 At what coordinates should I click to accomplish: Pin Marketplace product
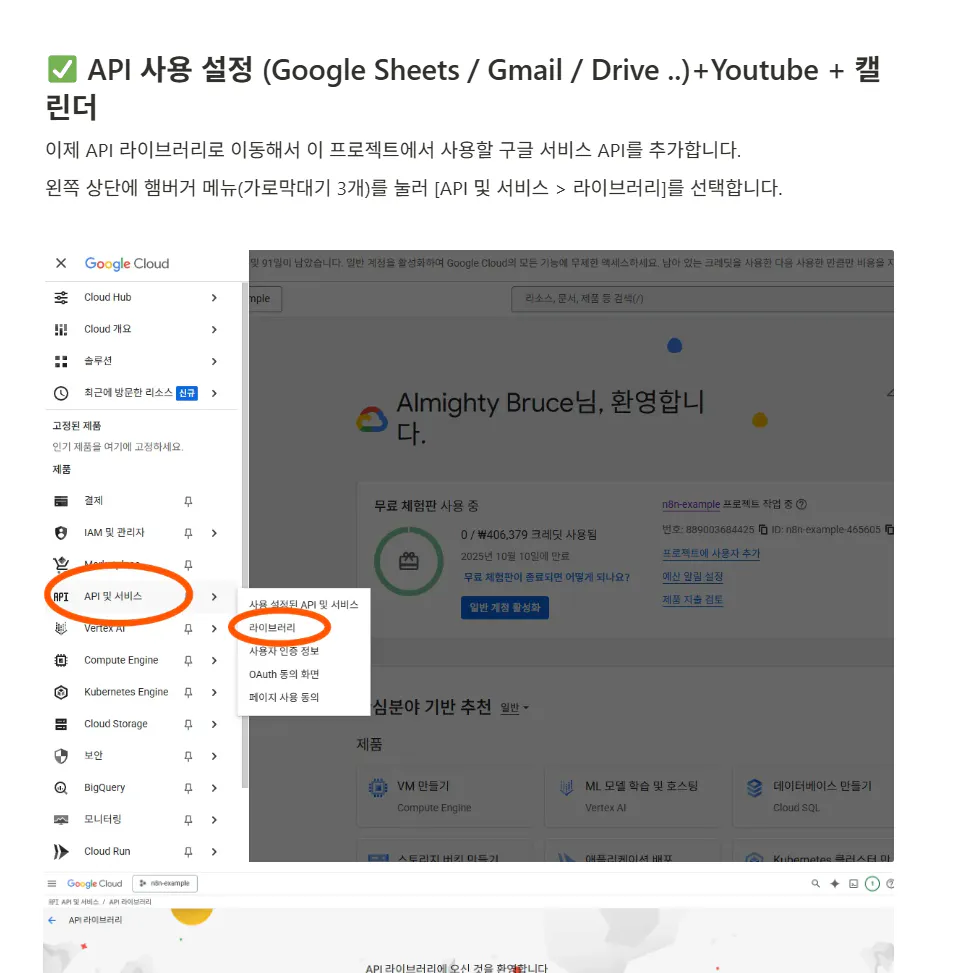pos(188,565)
